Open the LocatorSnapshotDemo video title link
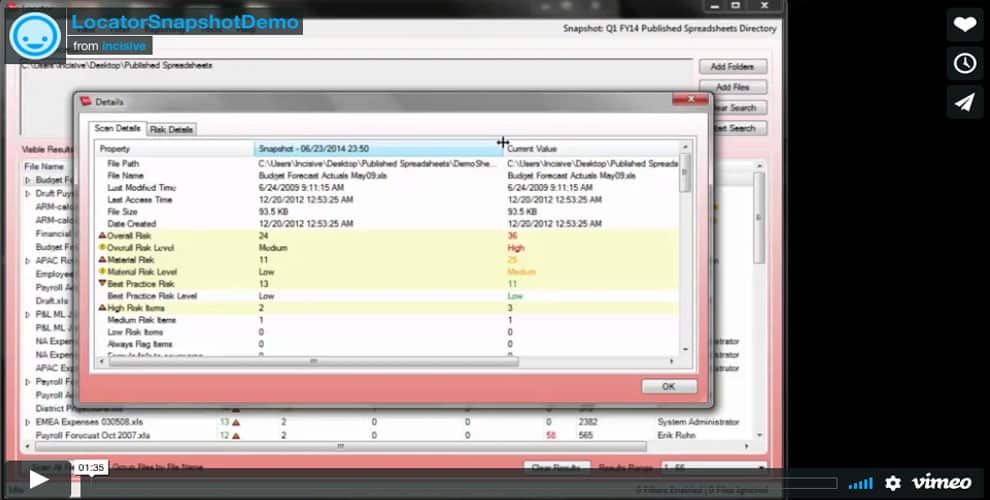The height and width of the screenshot is (500, 990). (185, 22)
